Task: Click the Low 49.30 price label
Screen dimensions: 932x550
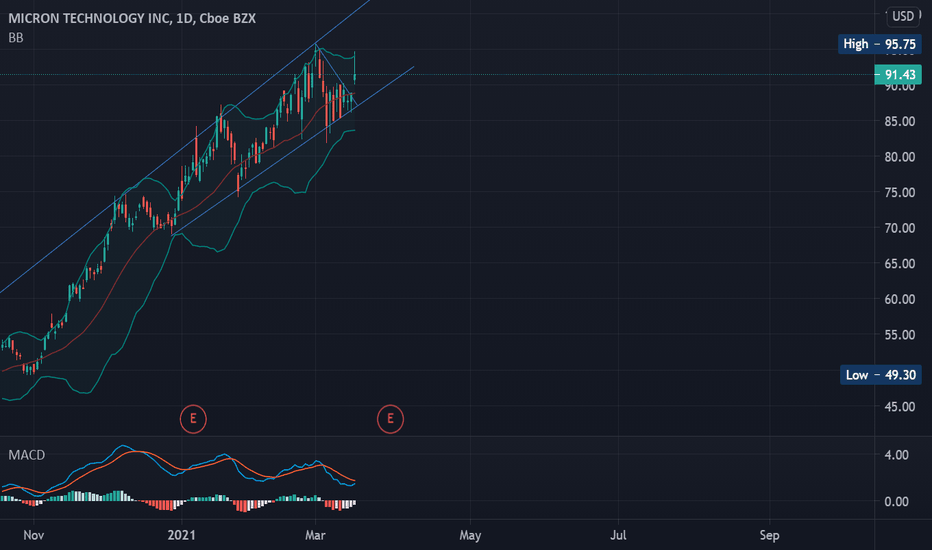Action: (x=881, y=375)
